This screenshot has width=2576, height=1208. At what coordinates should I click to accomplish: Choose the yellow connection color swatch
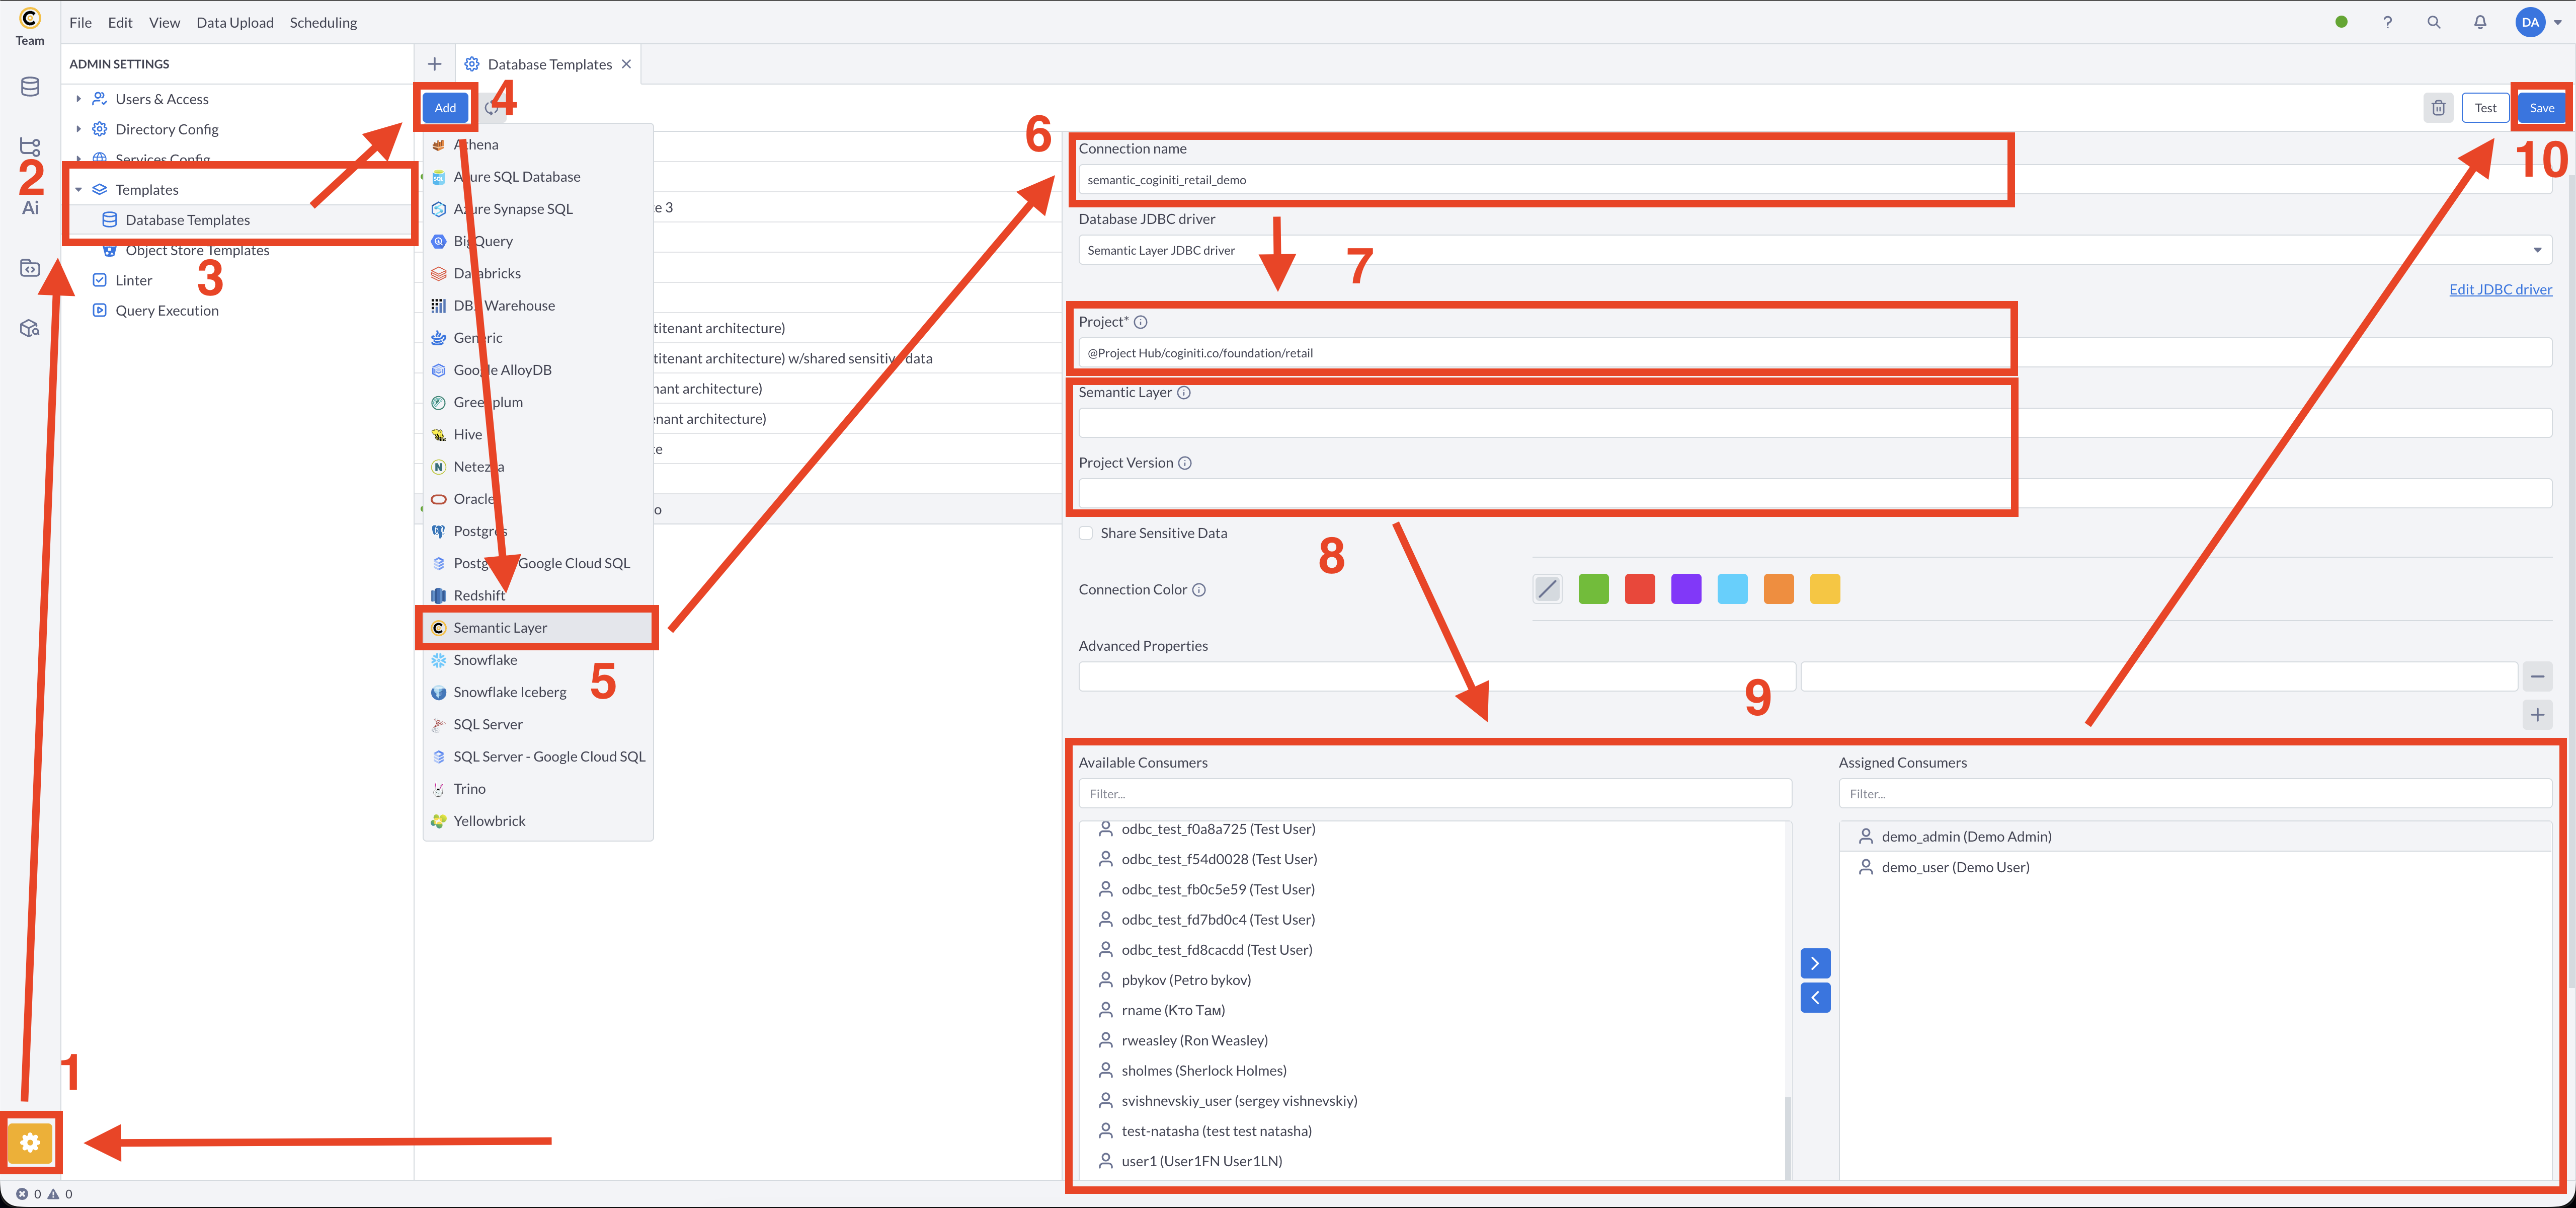pos(1825,589)
